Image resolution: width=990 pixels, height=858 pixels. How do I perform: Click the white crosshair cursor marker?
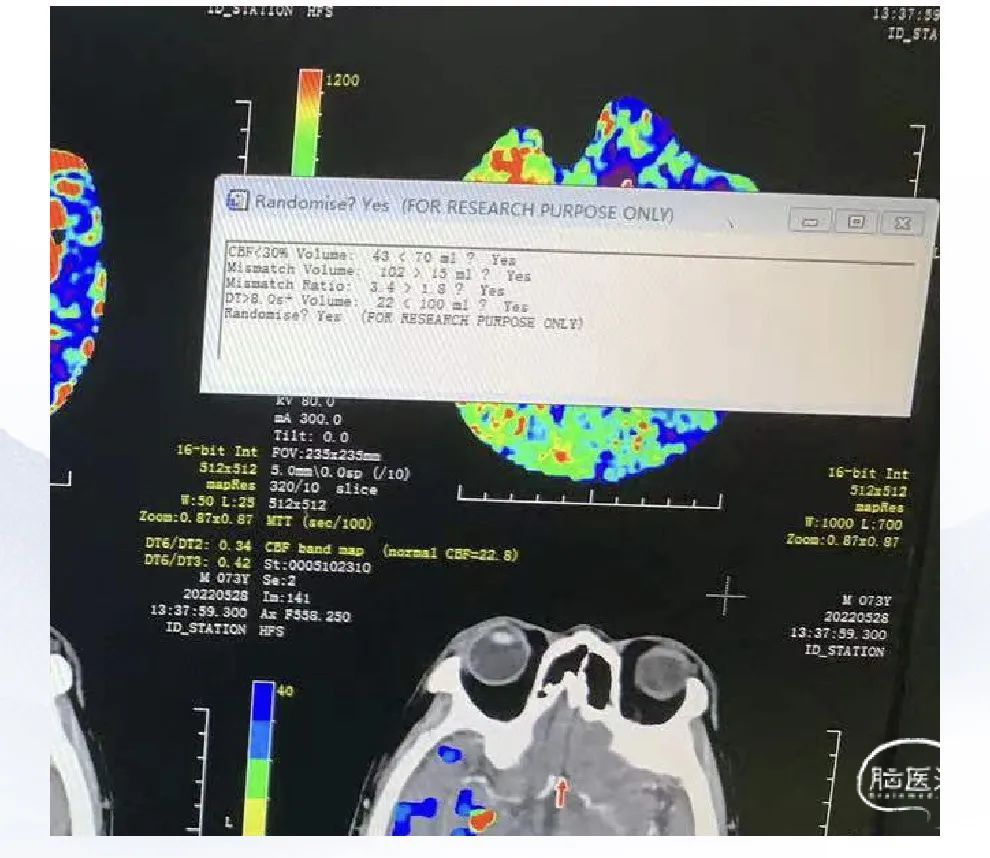[726, 595]
